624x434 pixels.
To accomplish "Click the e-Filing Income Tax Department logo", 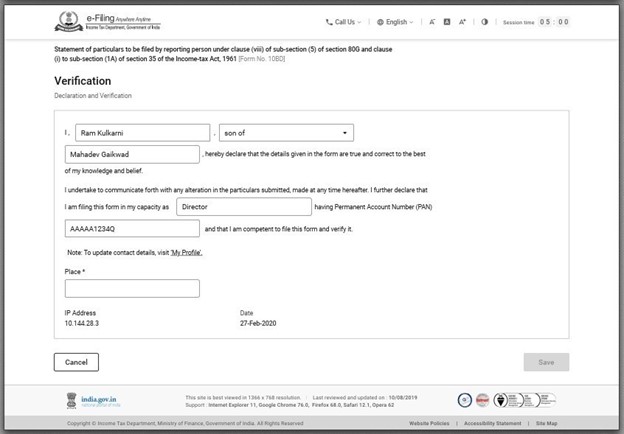I will pos(97,21).
